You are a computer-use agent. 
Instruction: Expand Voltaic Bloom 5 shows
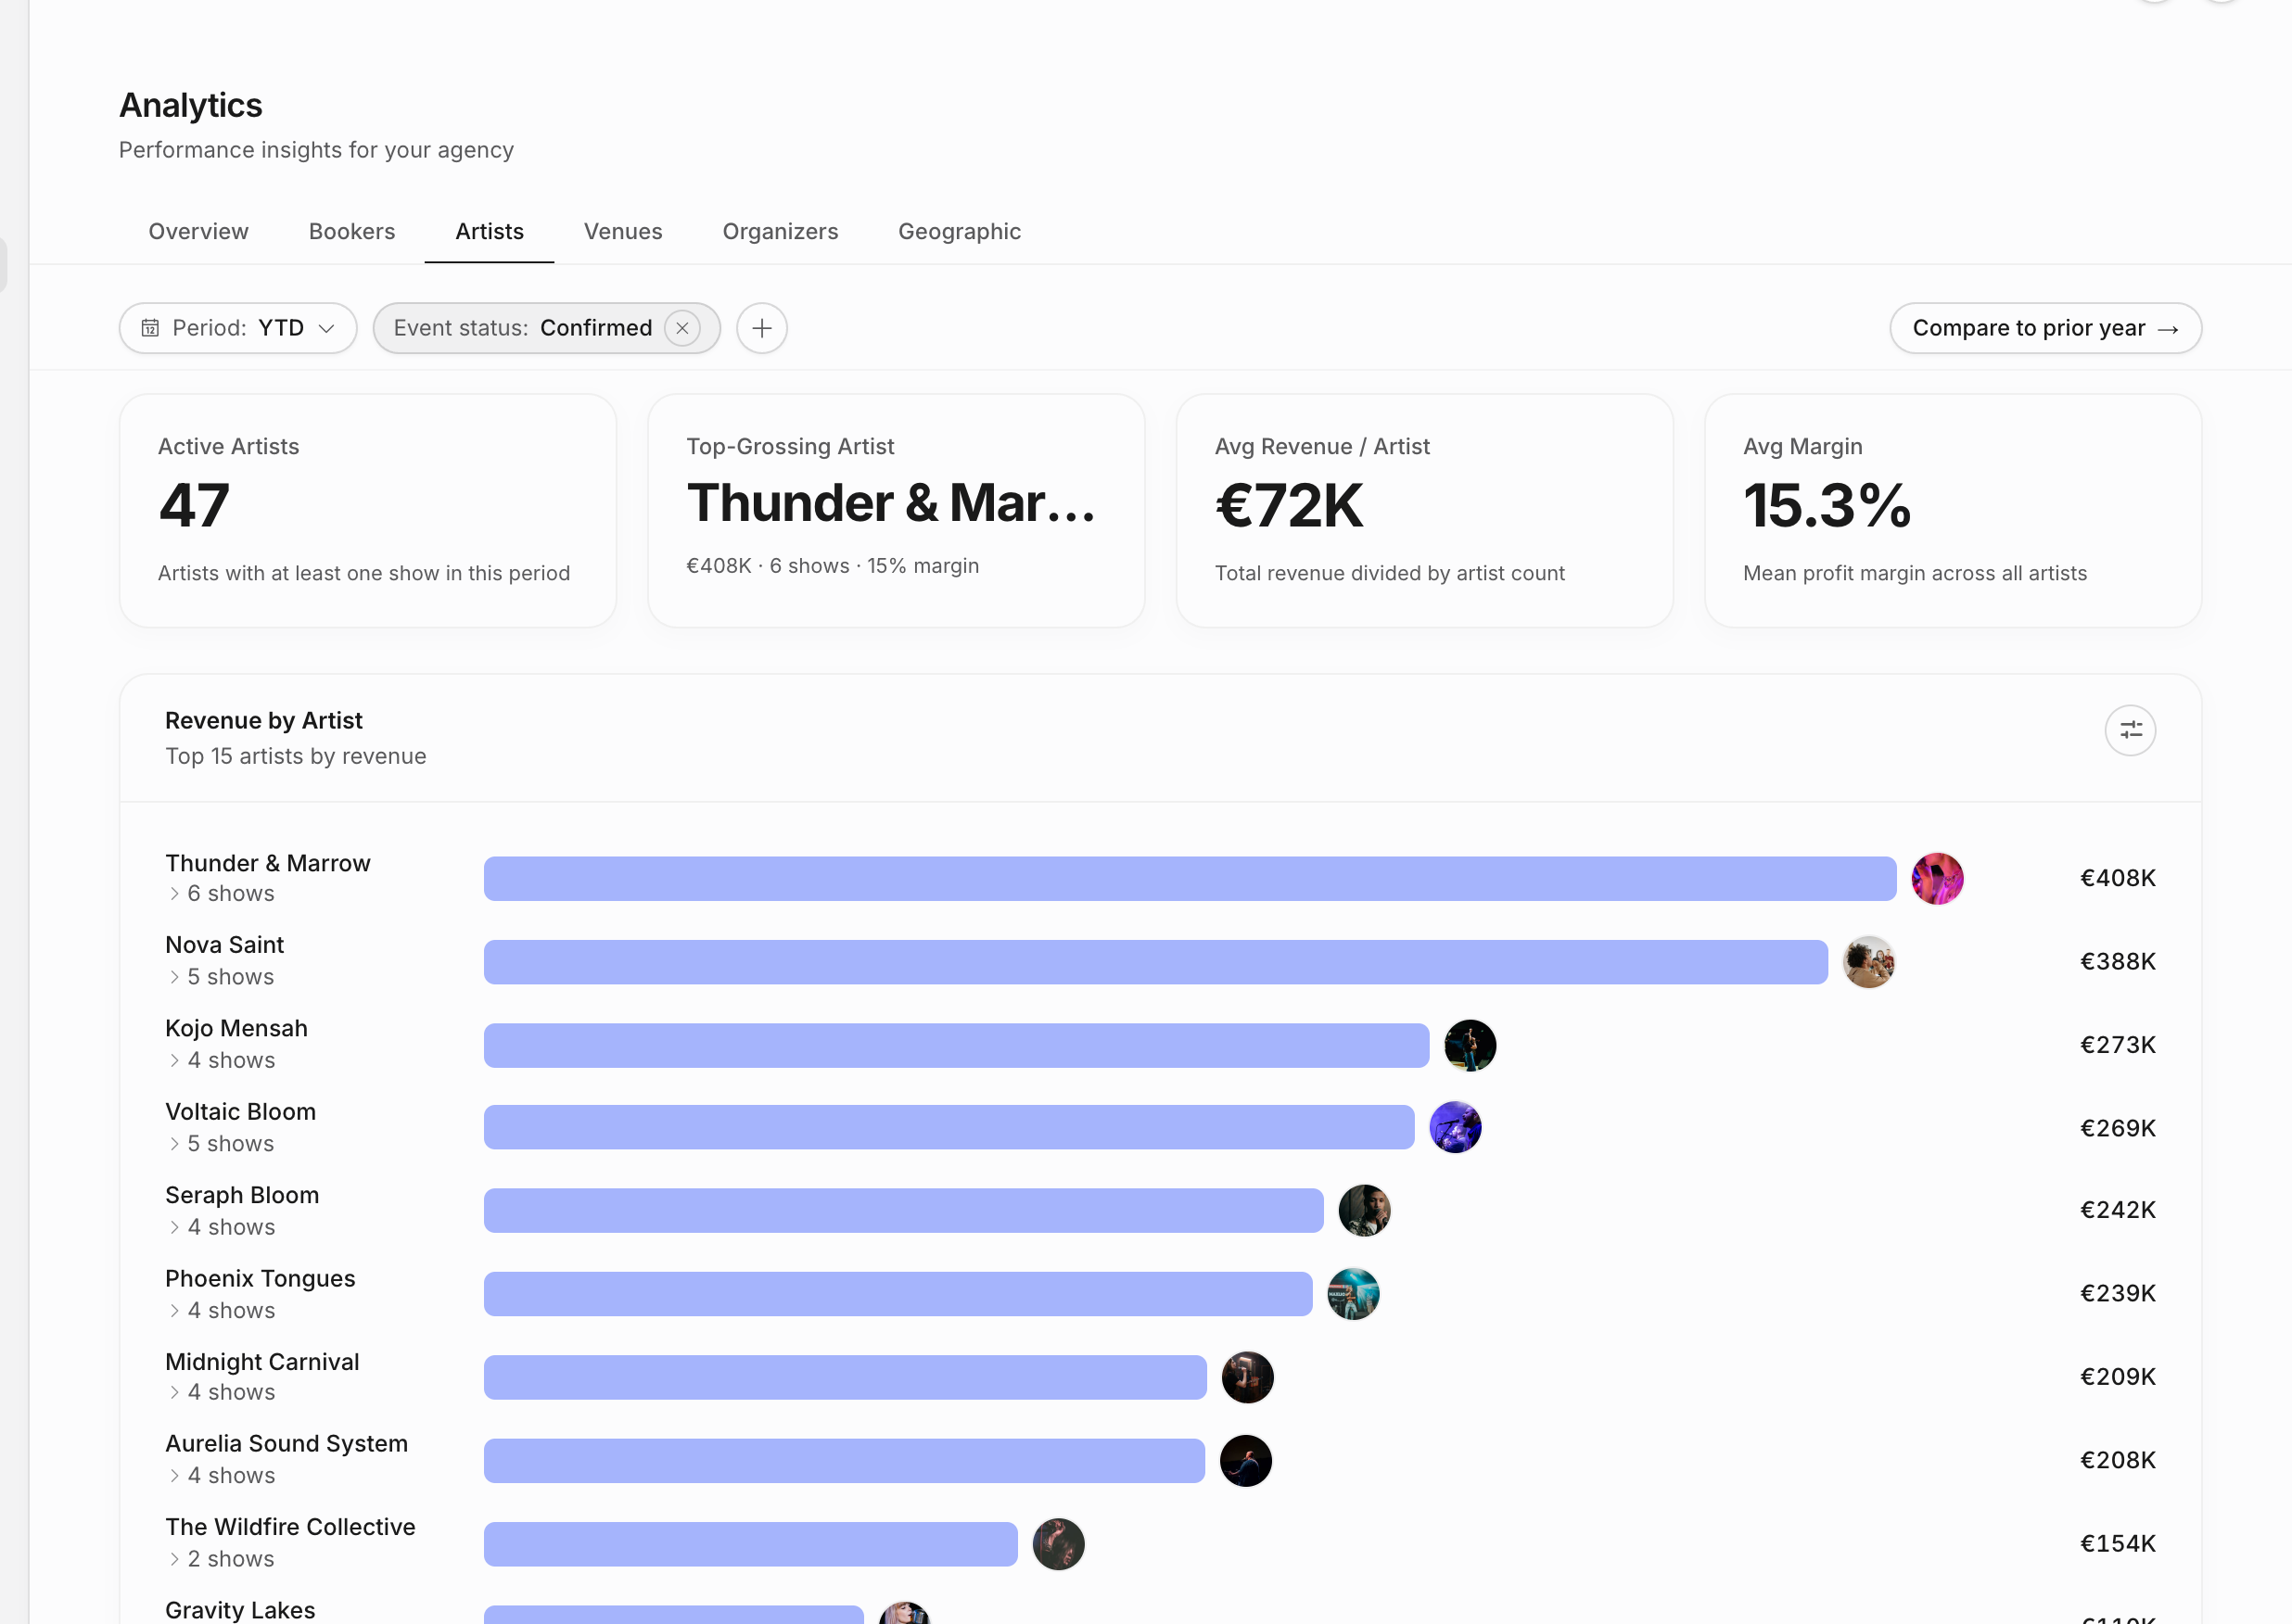coord(221,1143)
